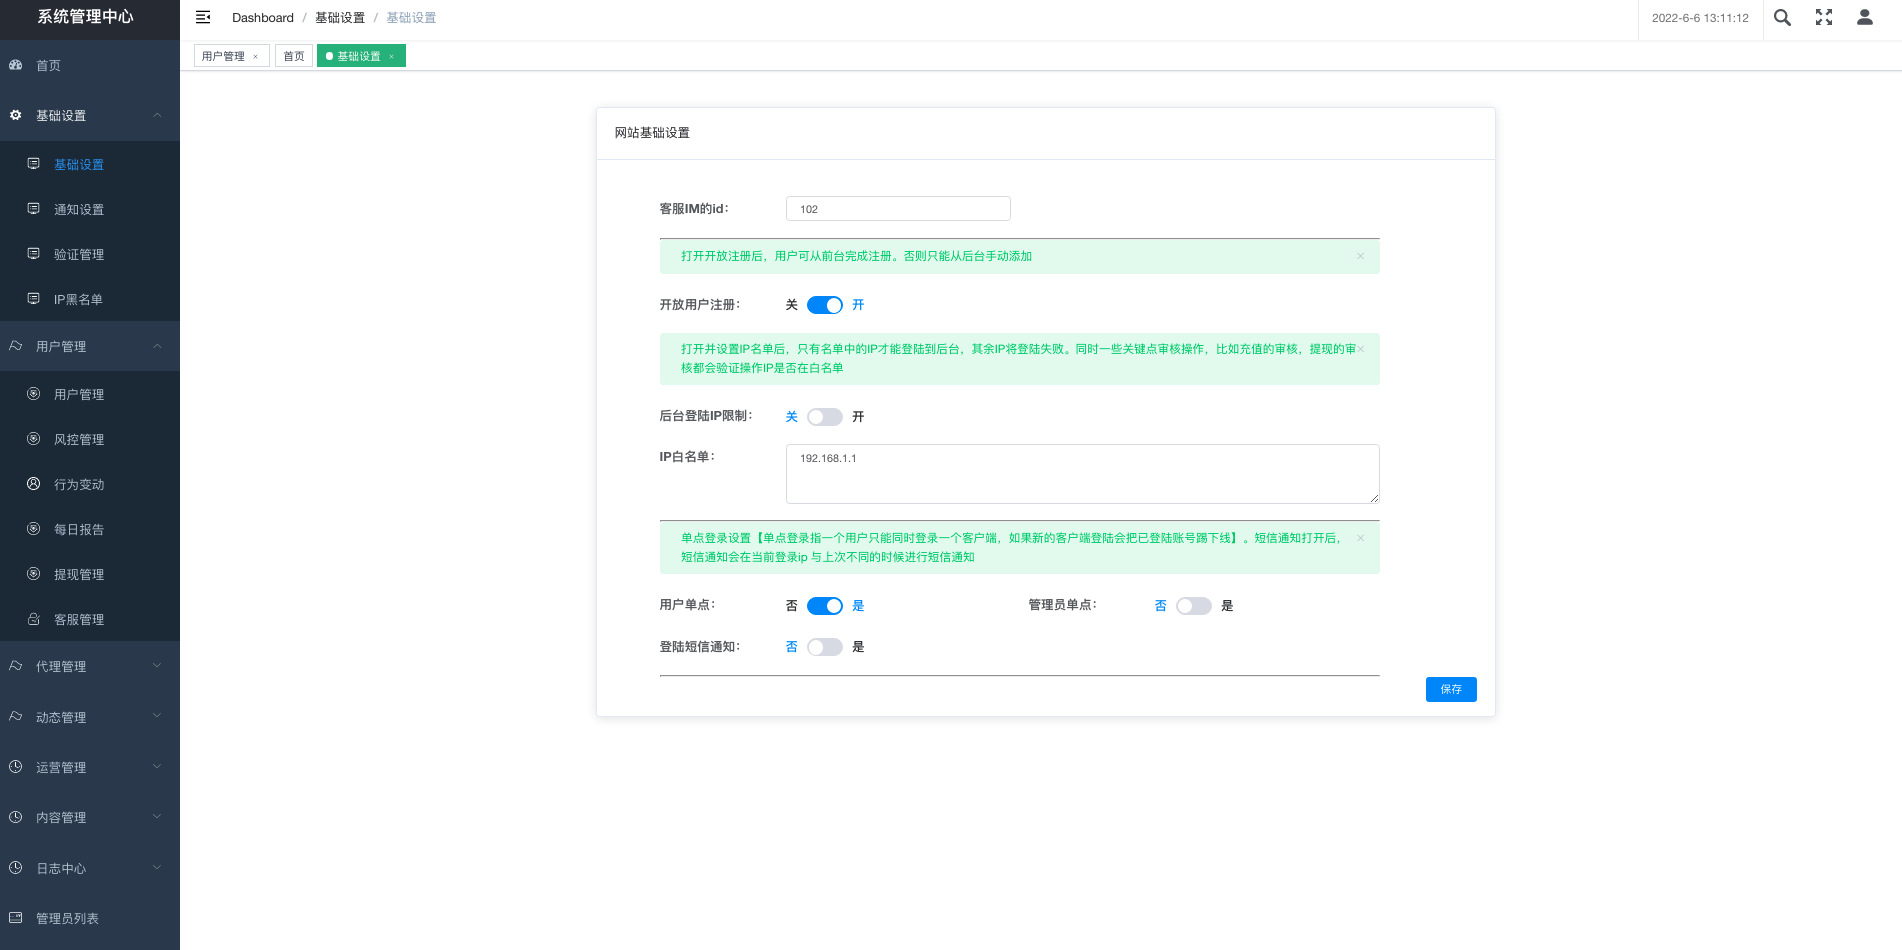Focus the IP白名单 textarea
Image resolution: width=1902 pixels, height=950 pixels.
coord(1083,474)
